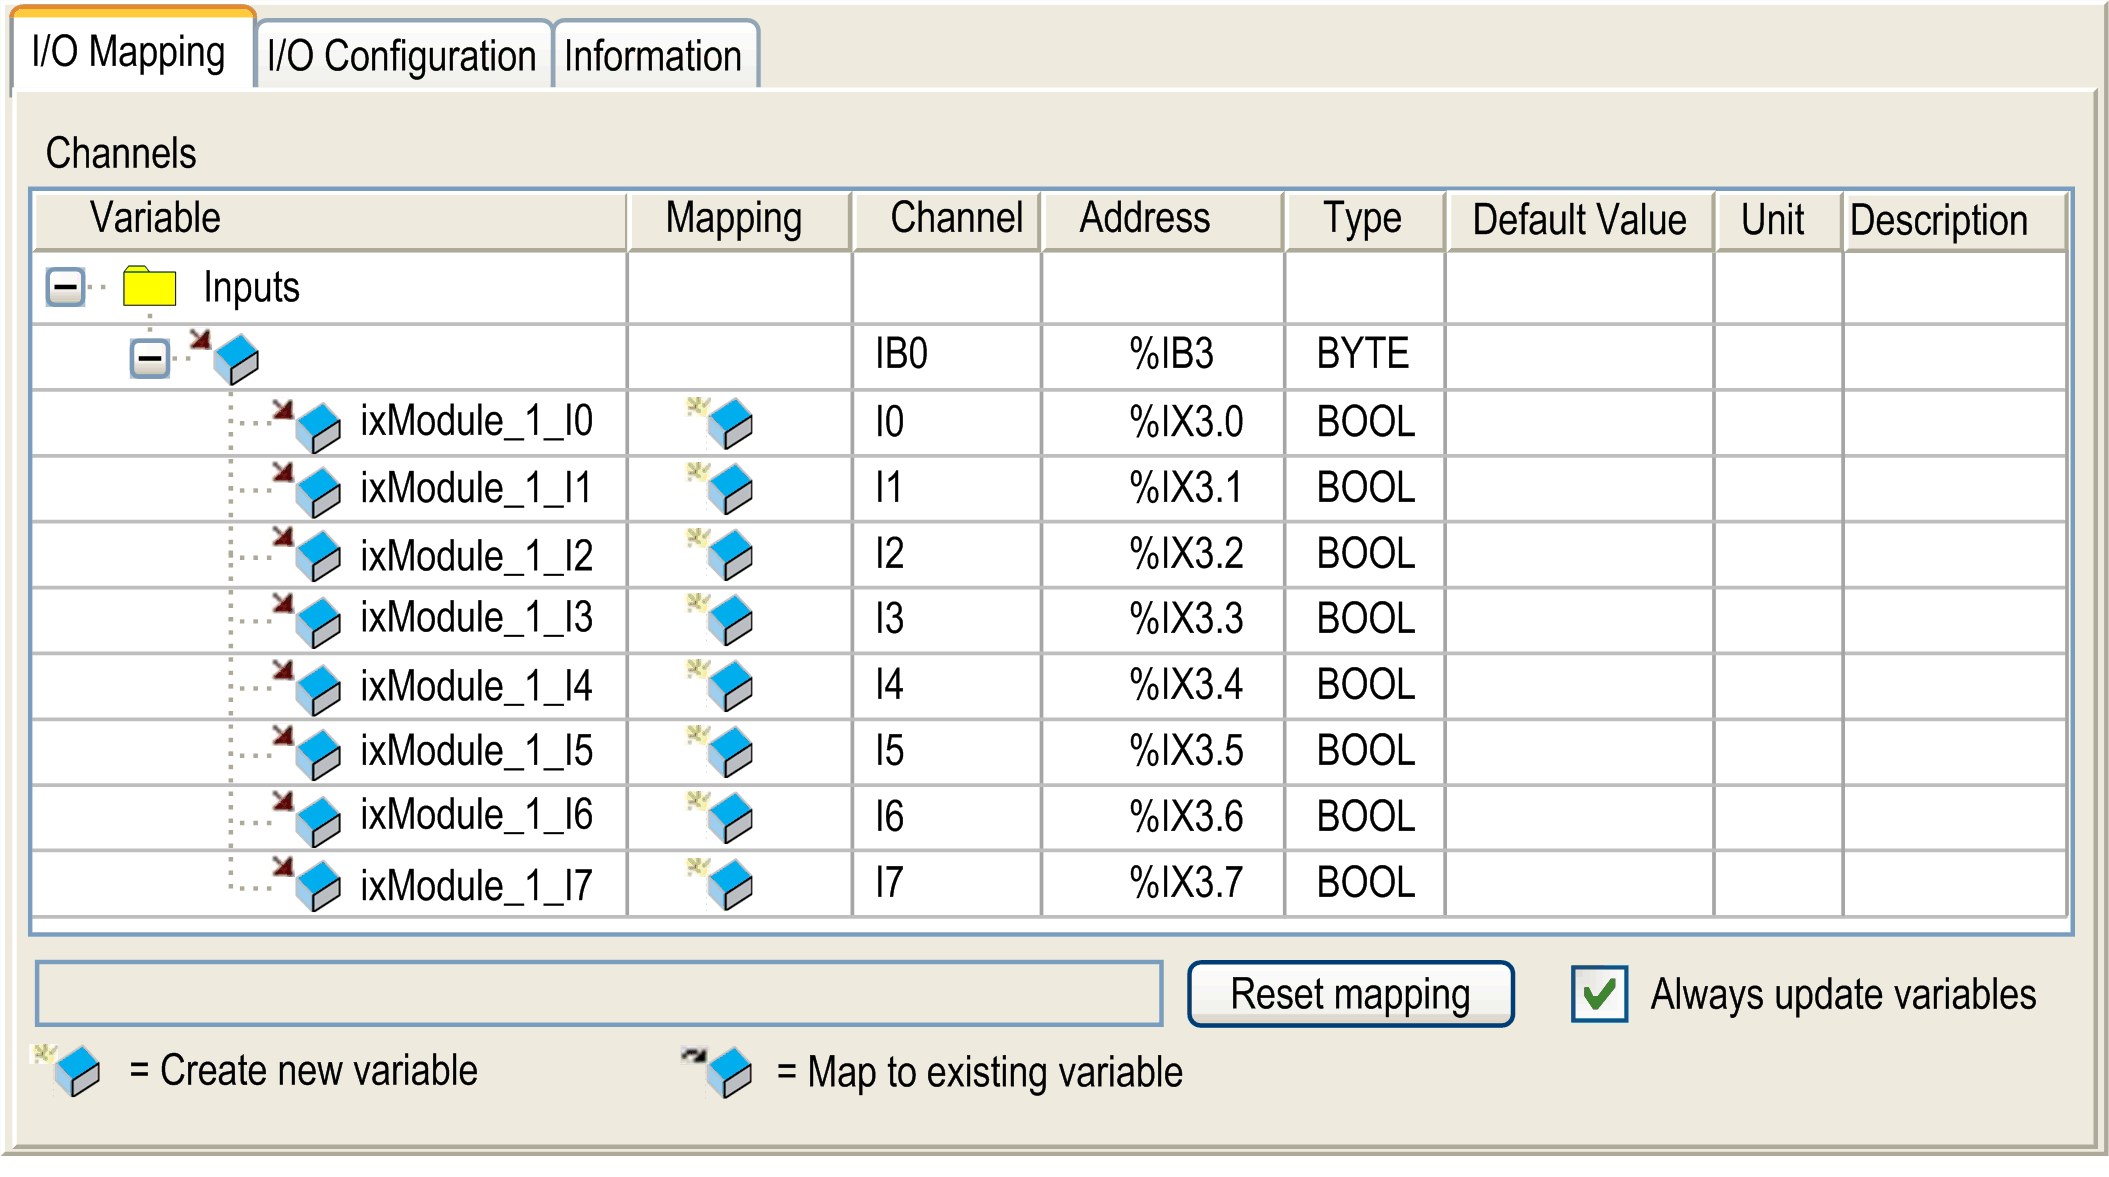Click the %IX3.7 address cell
This screenshot has height=1177, width=2109.
[x=1162, y=883]
